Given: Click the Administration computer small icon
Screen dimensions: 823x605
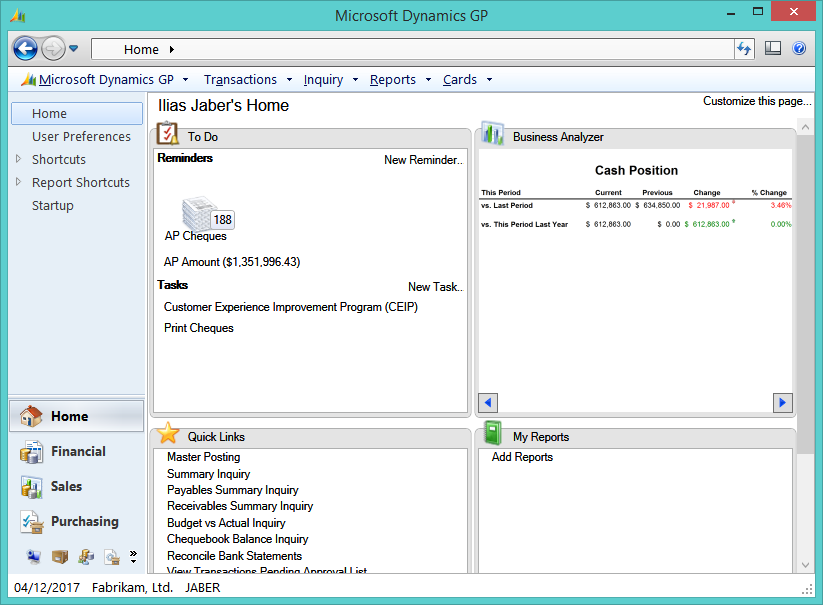Looking at the screenshot, I should (x=34, y=556).
